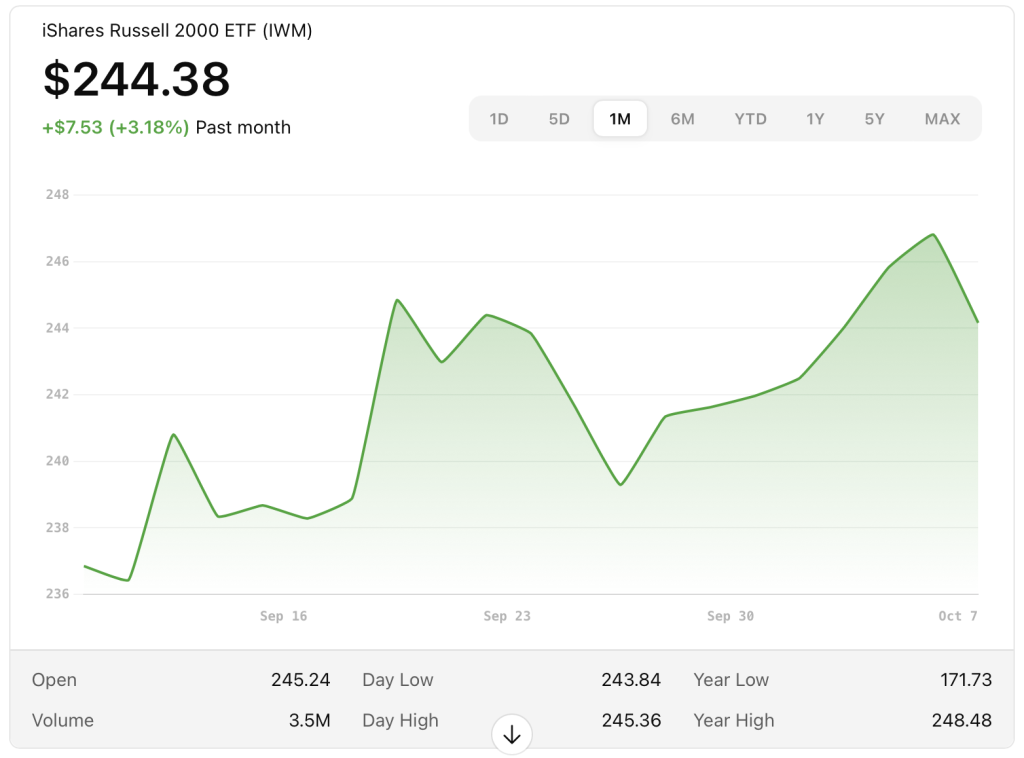This screenshot has height=758, width=1024.
Task: Click the selected 1M range tab
Action: click(x=620, y=119)
